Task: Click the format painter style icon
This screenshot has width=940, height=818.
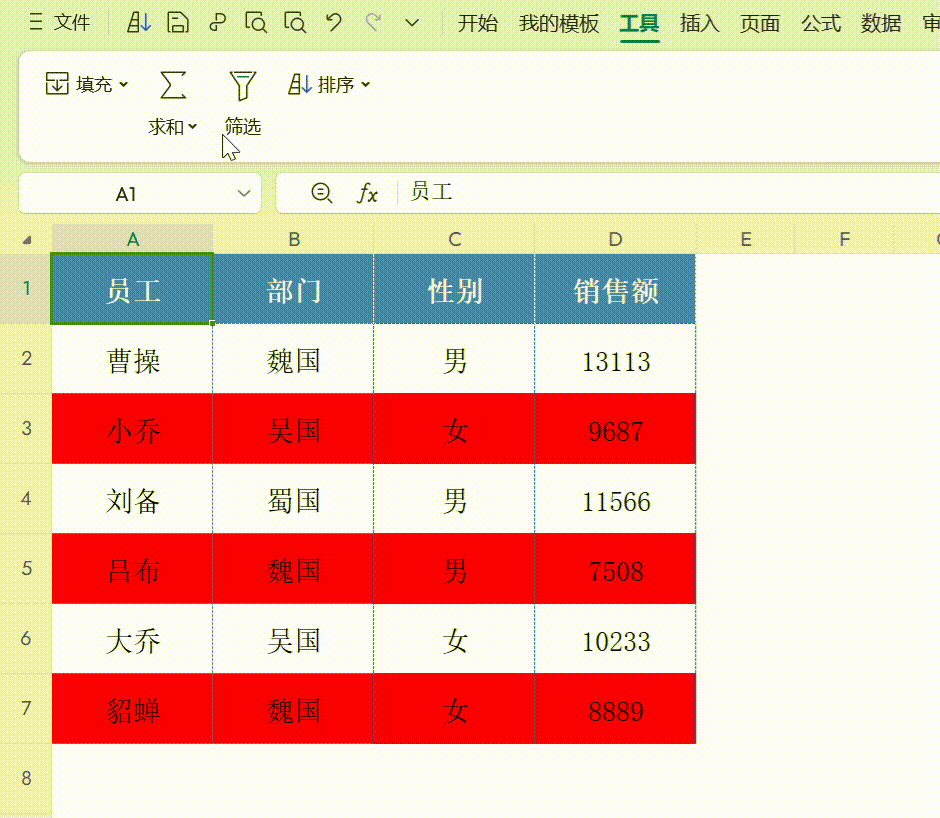Action: 217,23
